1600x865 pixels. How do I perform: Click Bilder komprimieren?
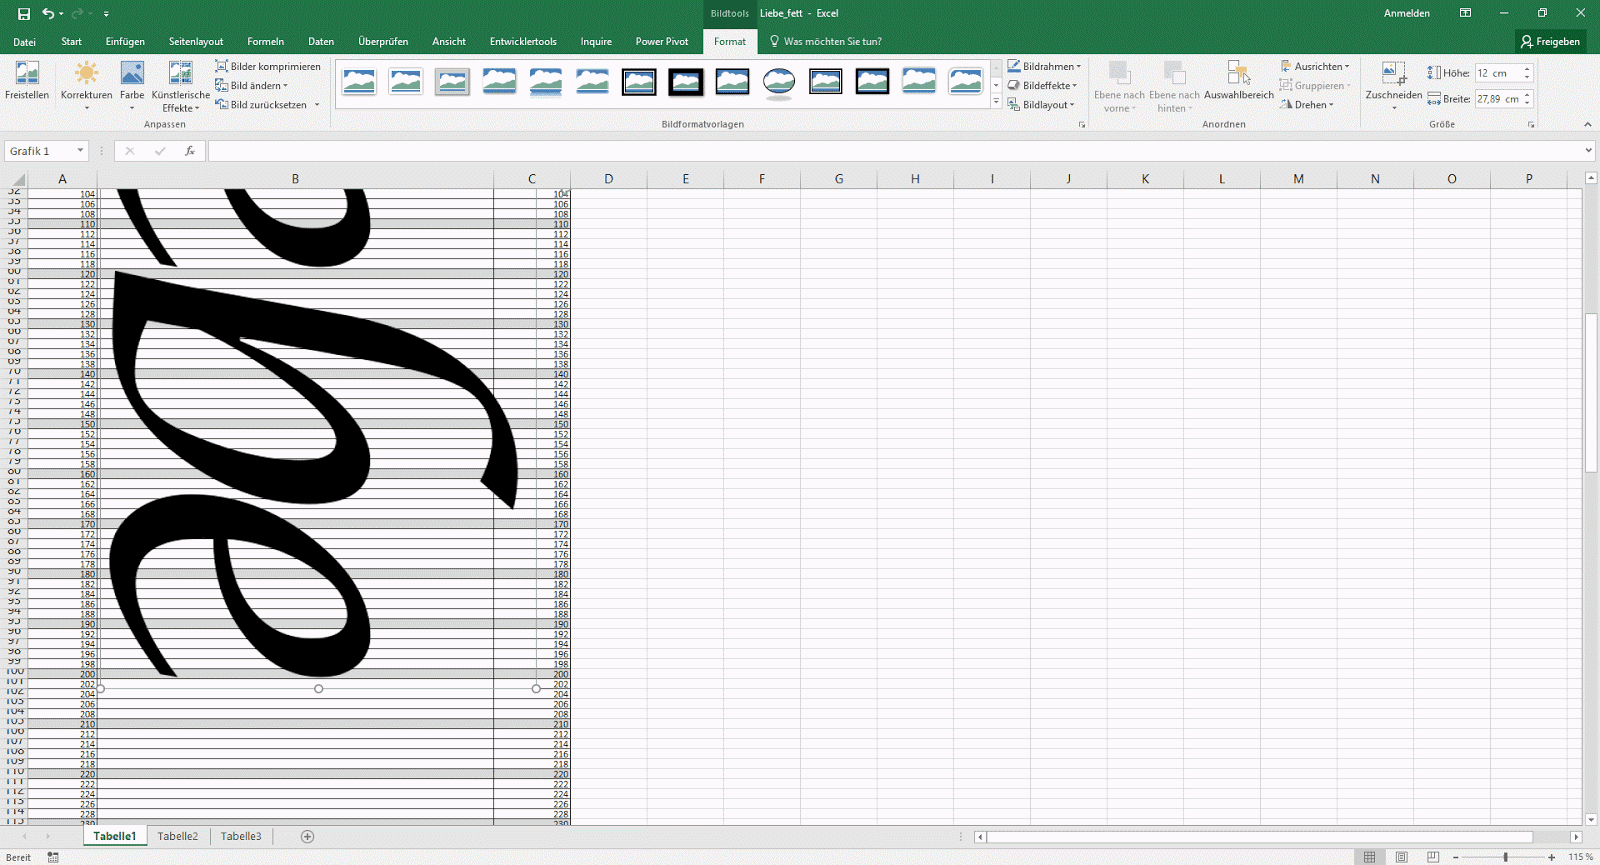pyautogui.click(x=268, y=66)
